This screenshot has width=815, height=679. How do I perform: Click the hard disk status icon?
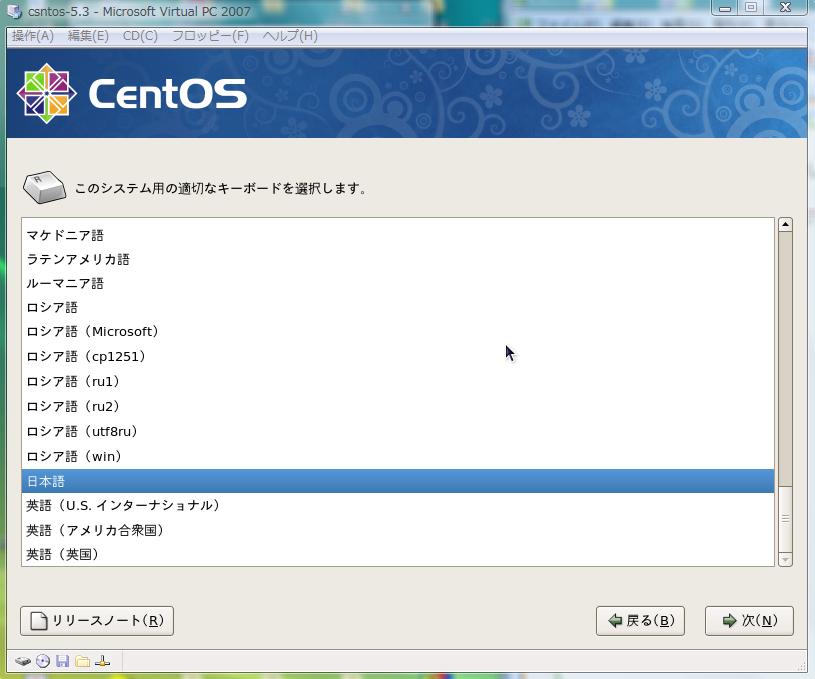[23, 661]
